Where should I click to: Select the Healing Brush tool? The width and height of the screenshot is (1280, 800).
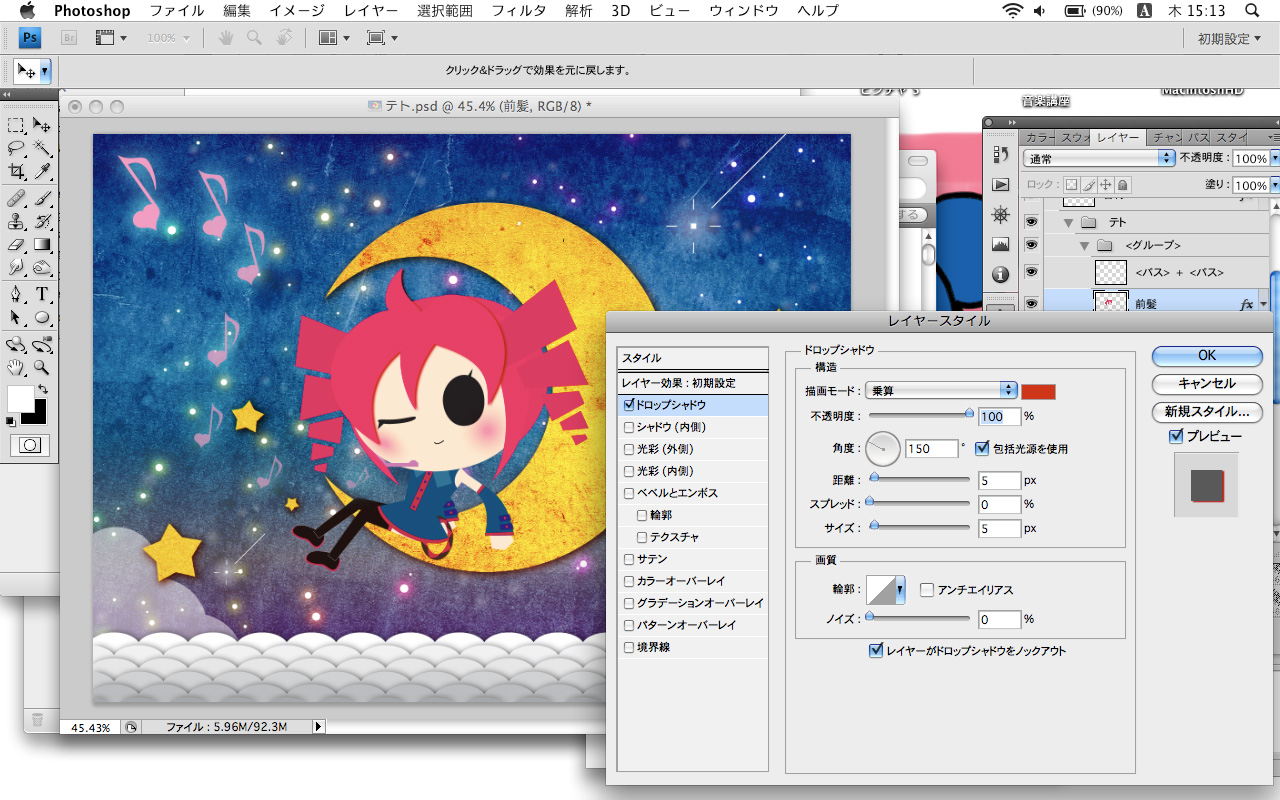click(x=16, y=197)
